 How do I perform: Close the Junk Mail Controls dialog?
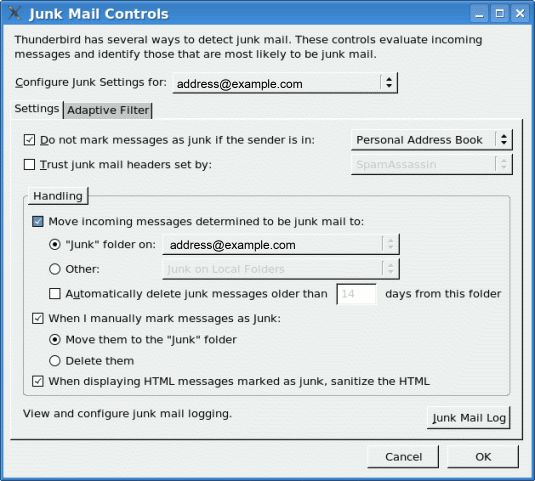[520, 14]
